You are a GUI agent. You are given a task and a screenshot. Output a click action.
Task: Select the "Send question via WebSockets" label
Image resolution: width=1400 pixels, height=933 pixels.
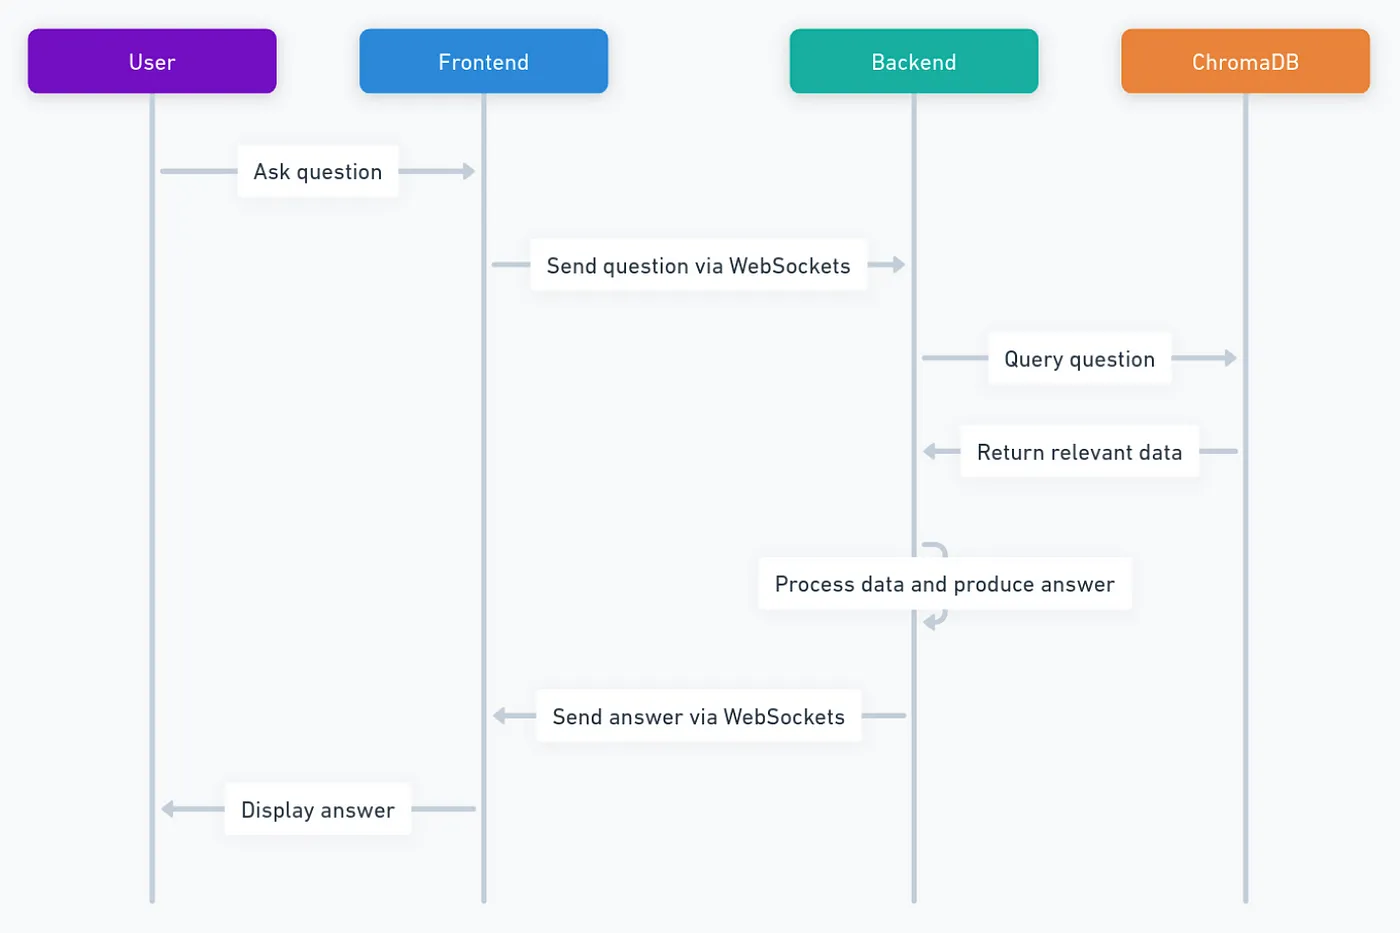coord(698,265)
